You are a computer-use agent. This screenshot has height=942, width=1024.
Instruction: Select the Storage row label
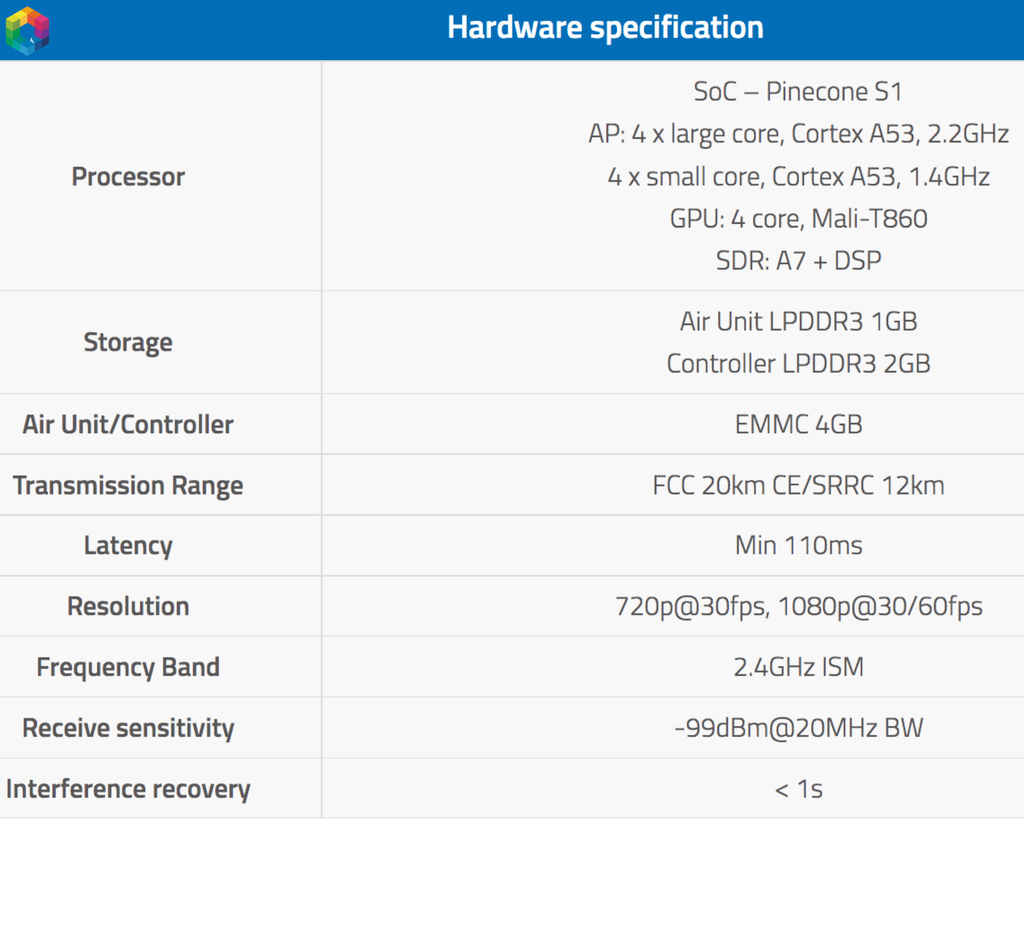coord(128,342)
